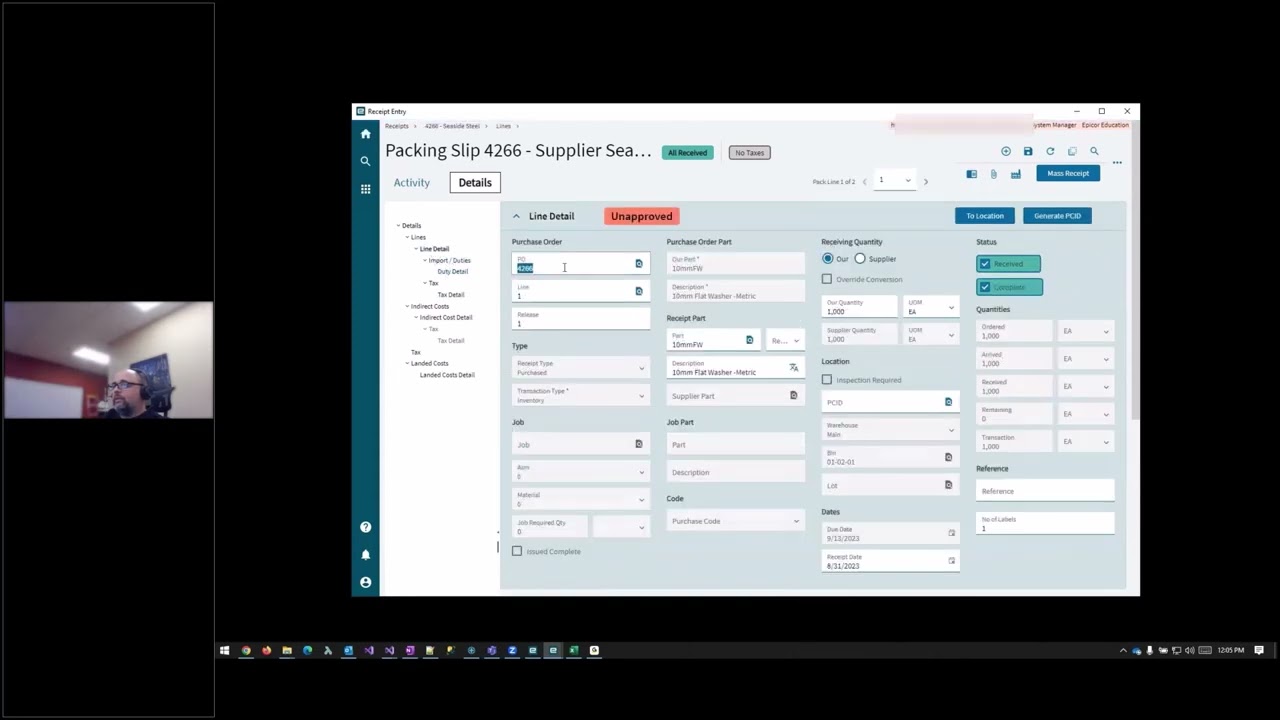
Task: Open Google Chrome from the taskbar
Action: tap(246, 651)
